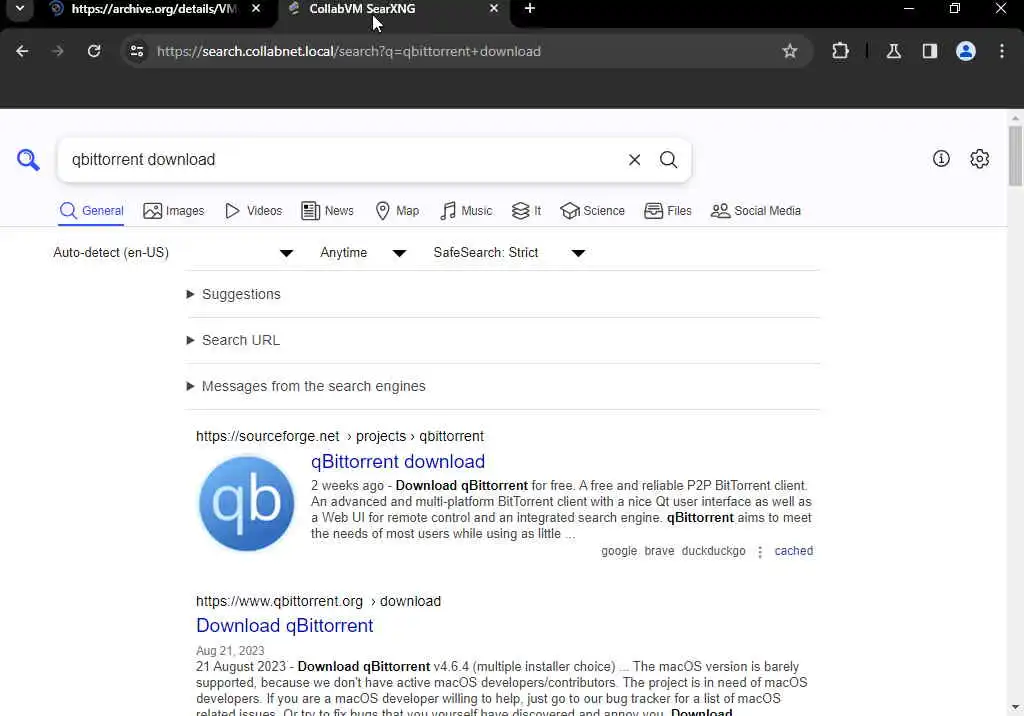This screenshot has height=716, width=1024.
Task: Select the Music search category
Action: (466, 211)
